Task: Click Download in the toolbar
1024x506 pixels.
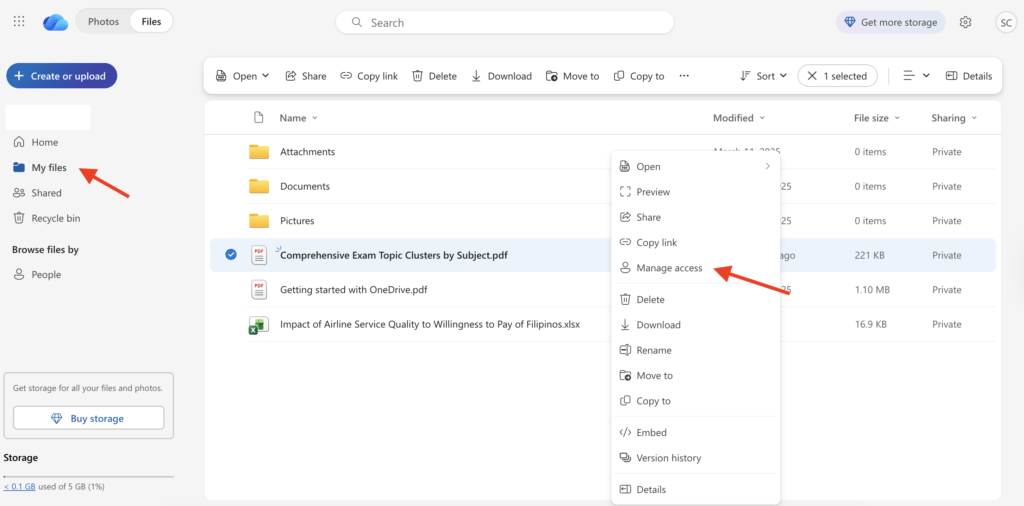Action: [x=501, y=76]
